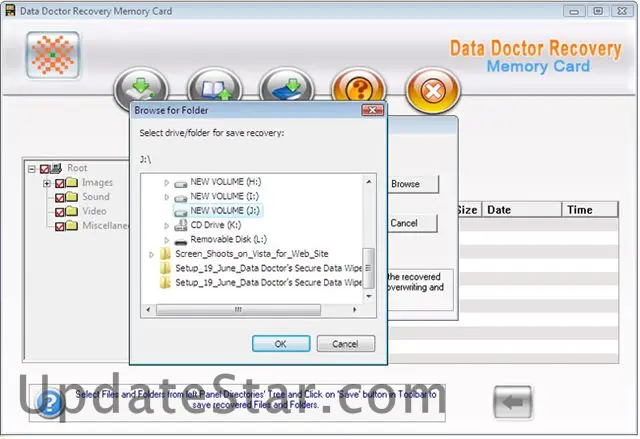Select the second Setup_19_June folder
The image size is (640, 439).
coord(269,282)
